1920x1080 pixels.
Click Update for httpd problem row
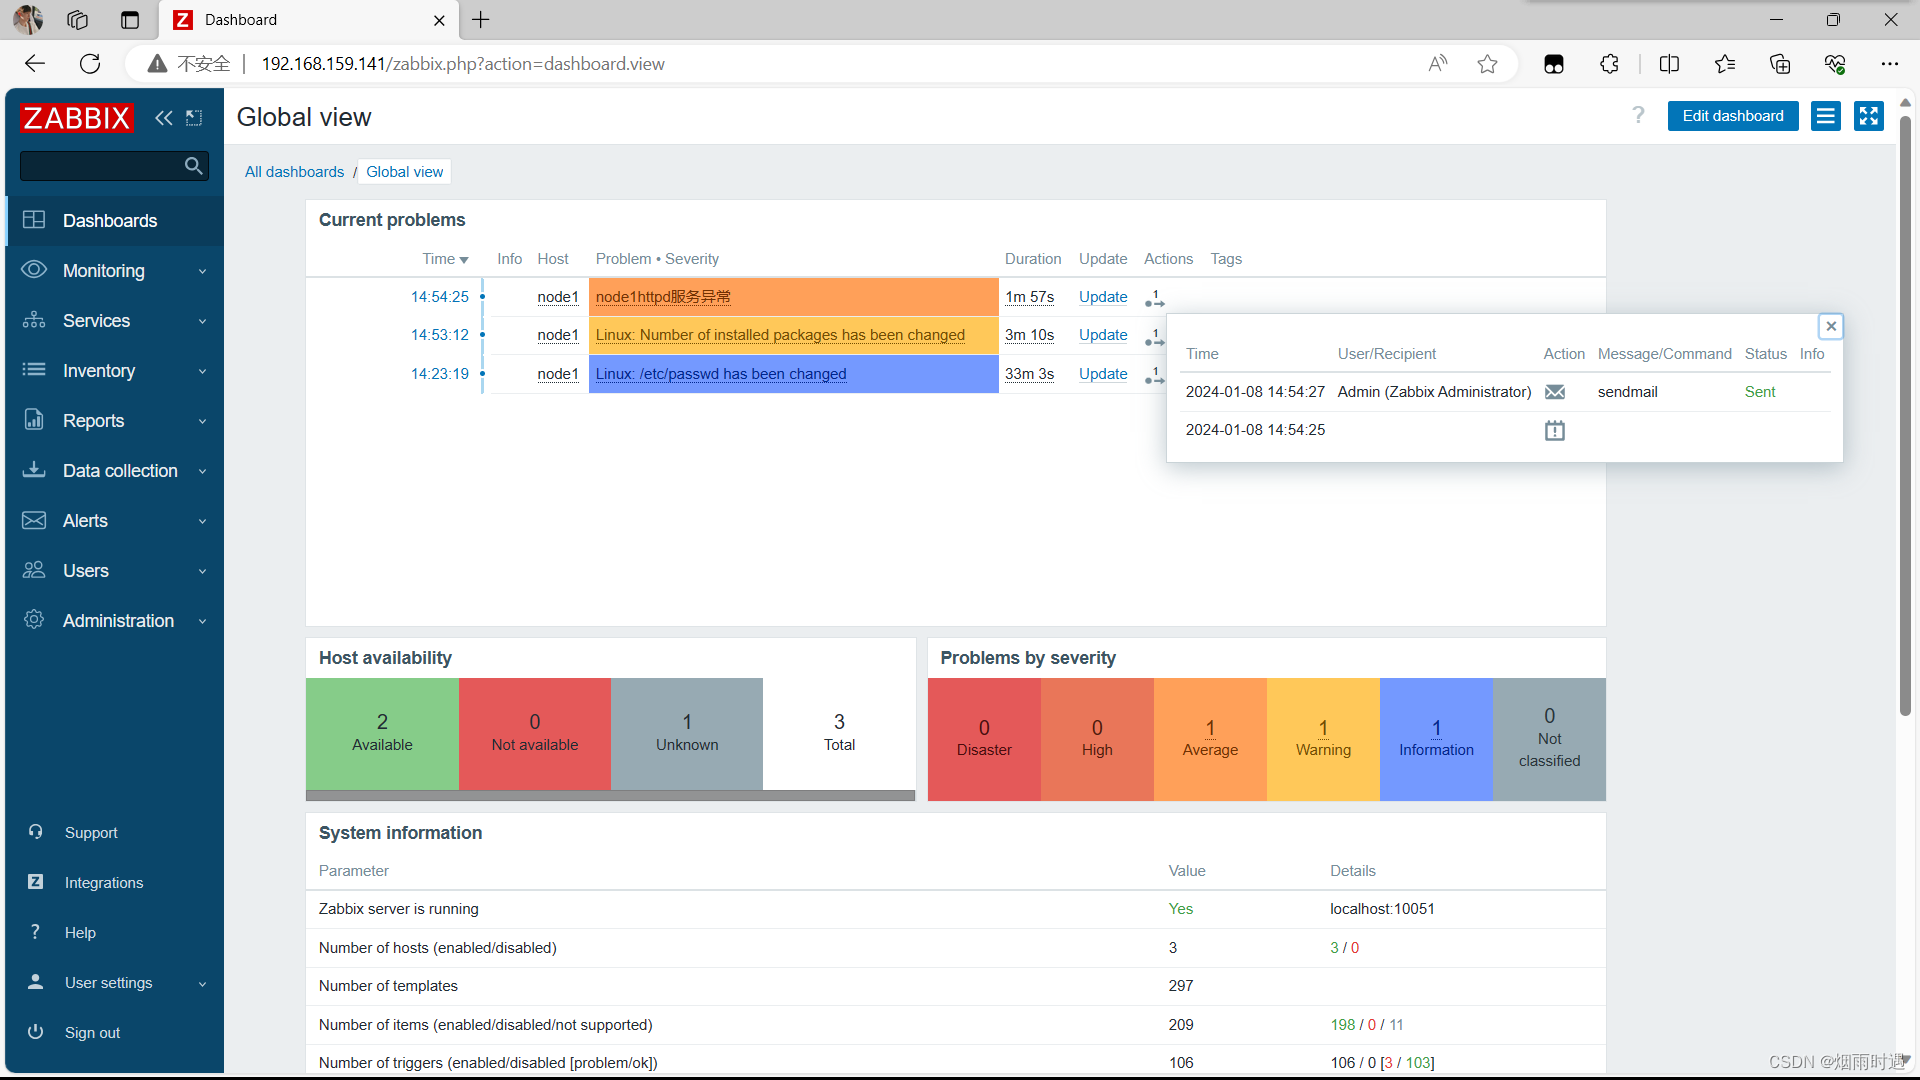[1103, 297]
